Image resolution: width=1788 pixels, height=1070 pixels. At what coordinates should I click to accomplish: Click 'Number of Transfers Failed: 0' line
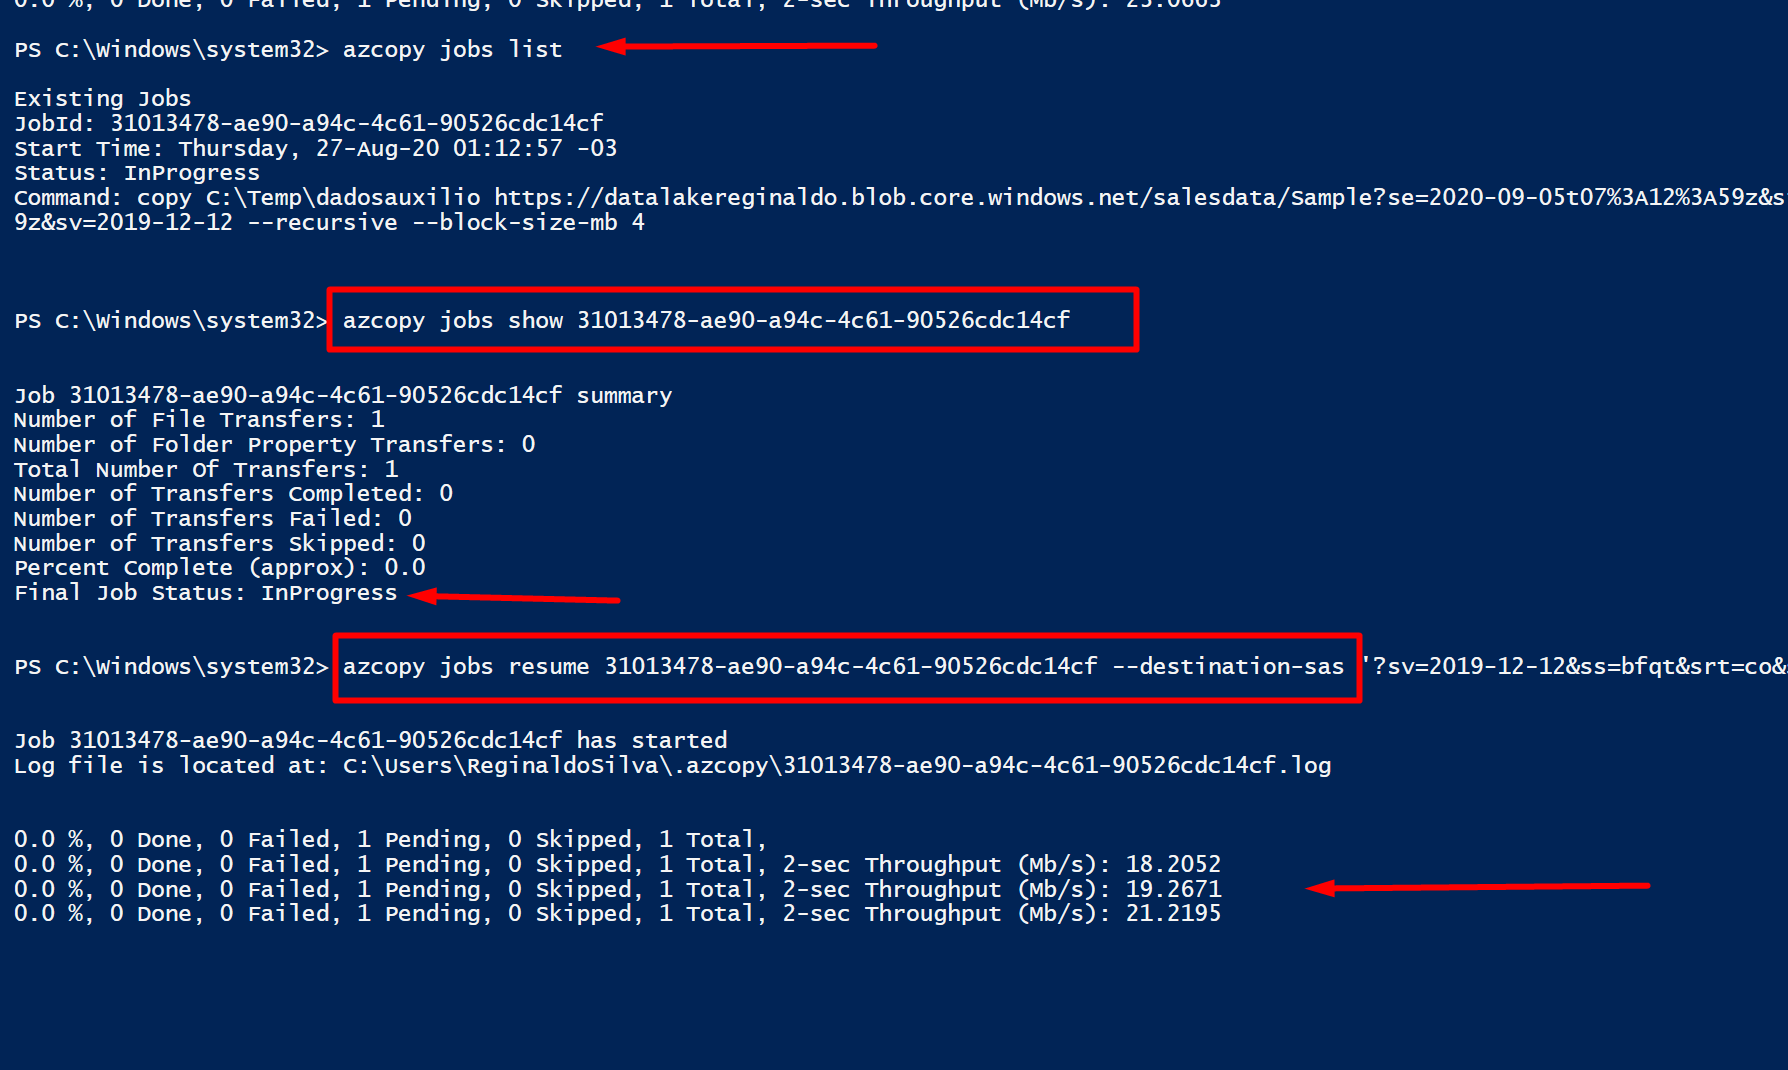click(213, 518)
